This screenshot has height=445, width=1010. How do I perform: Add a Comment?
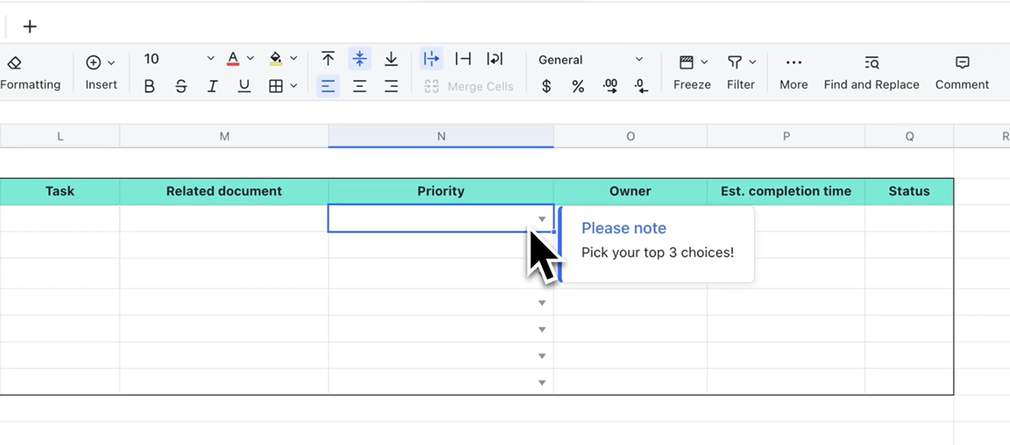[x=962, y=72]
